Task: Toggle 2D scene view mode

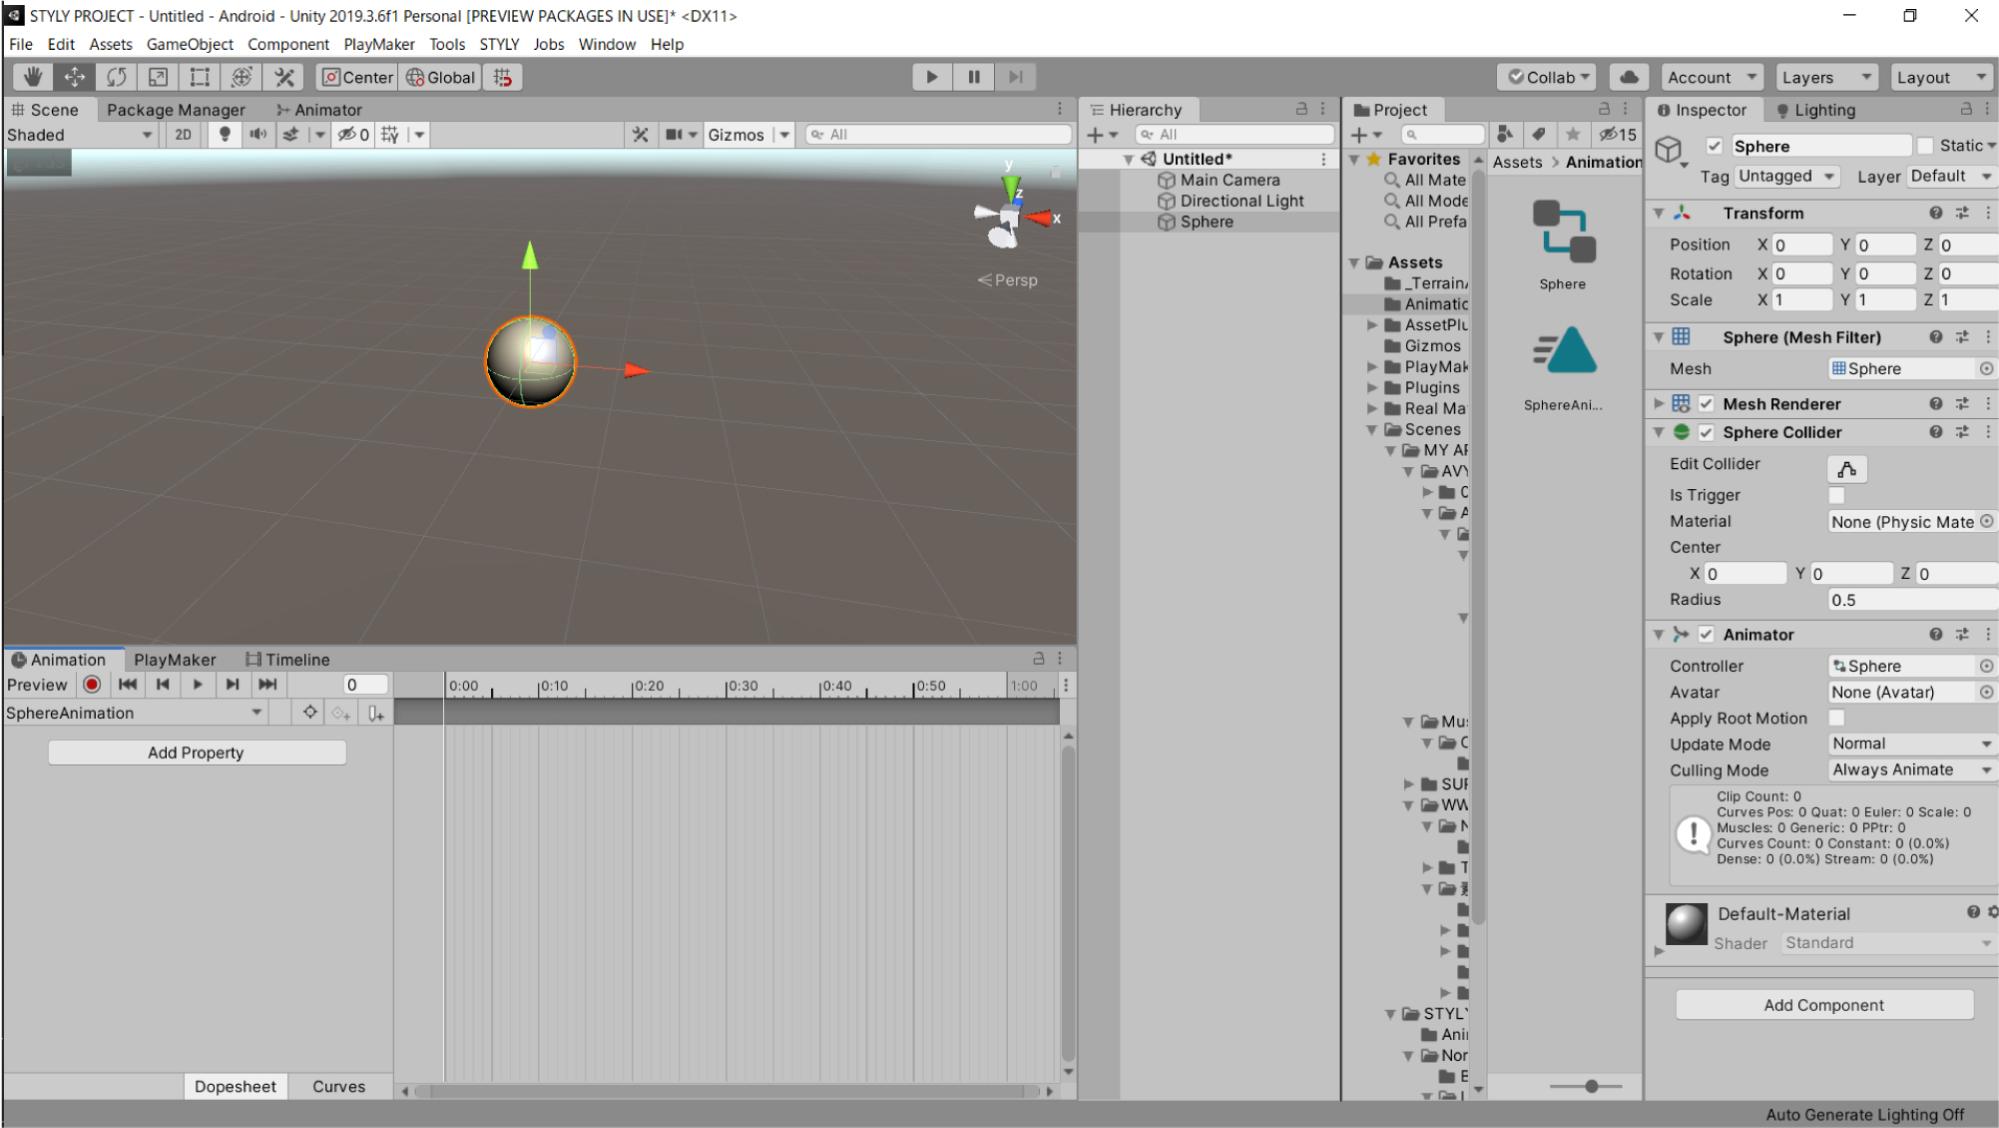Action: click(x=183, y=134)
